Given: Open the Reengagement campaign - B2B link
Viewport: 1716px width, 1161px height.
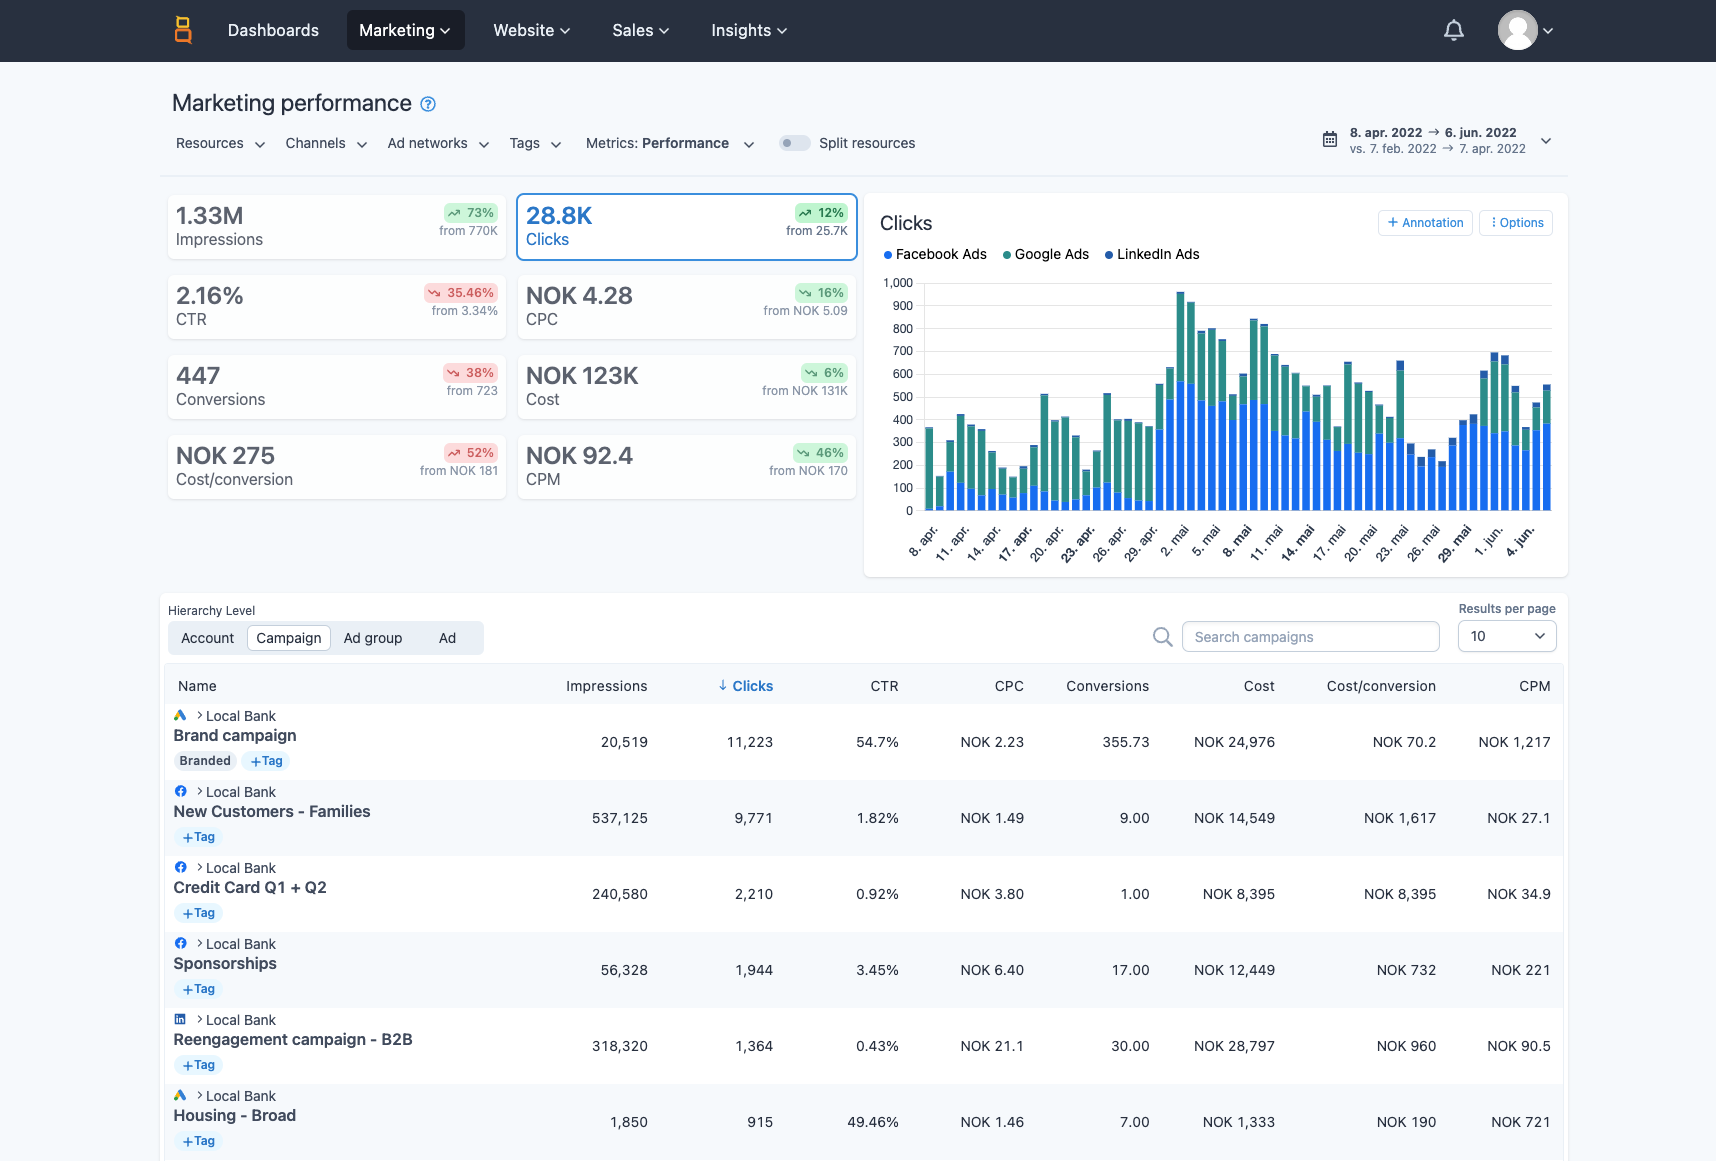Looking at the screenshot, I should pyautogui.click(x=293, y=1040).
